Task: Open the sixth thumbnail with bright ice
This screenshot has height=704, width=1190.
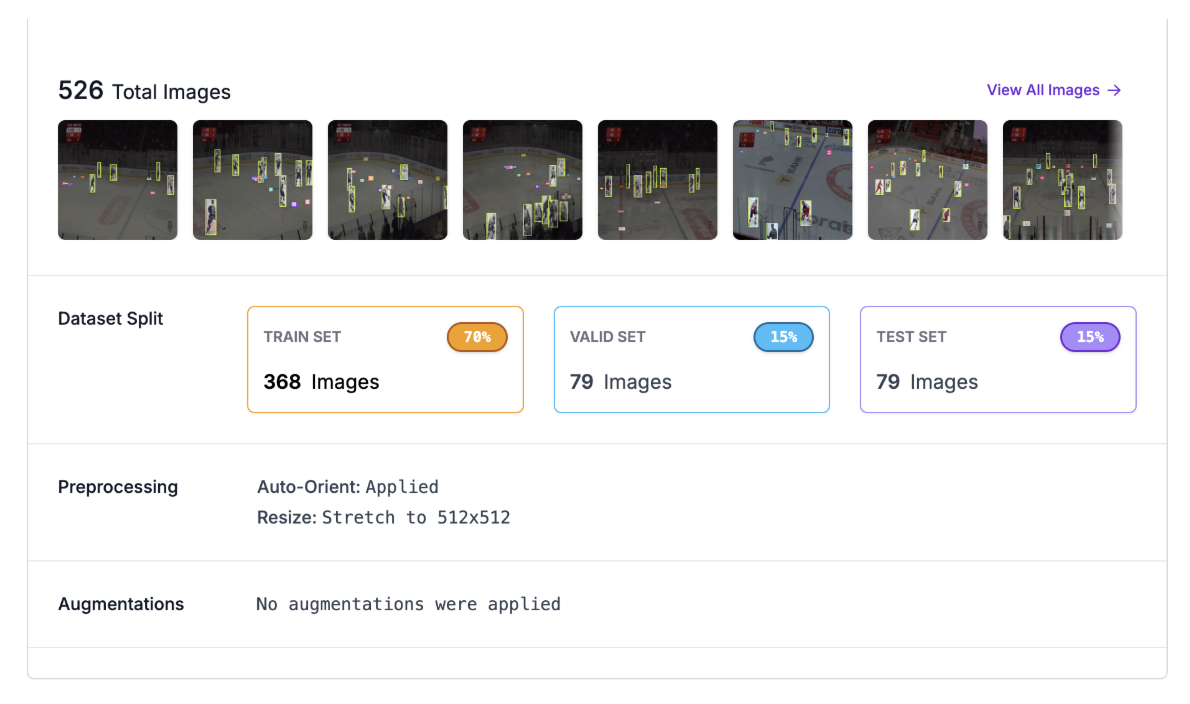Action: point(792,180)
